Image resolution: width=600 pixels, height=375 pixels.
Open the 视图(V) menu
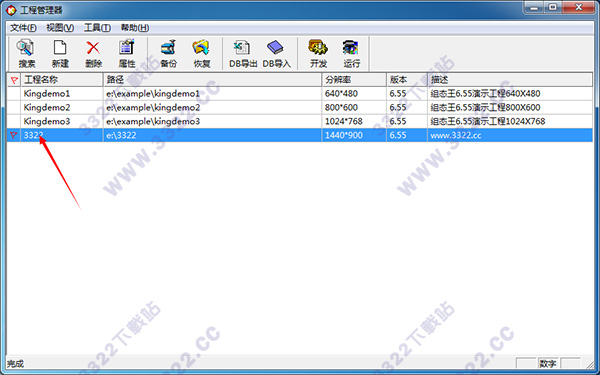(60, 28)
